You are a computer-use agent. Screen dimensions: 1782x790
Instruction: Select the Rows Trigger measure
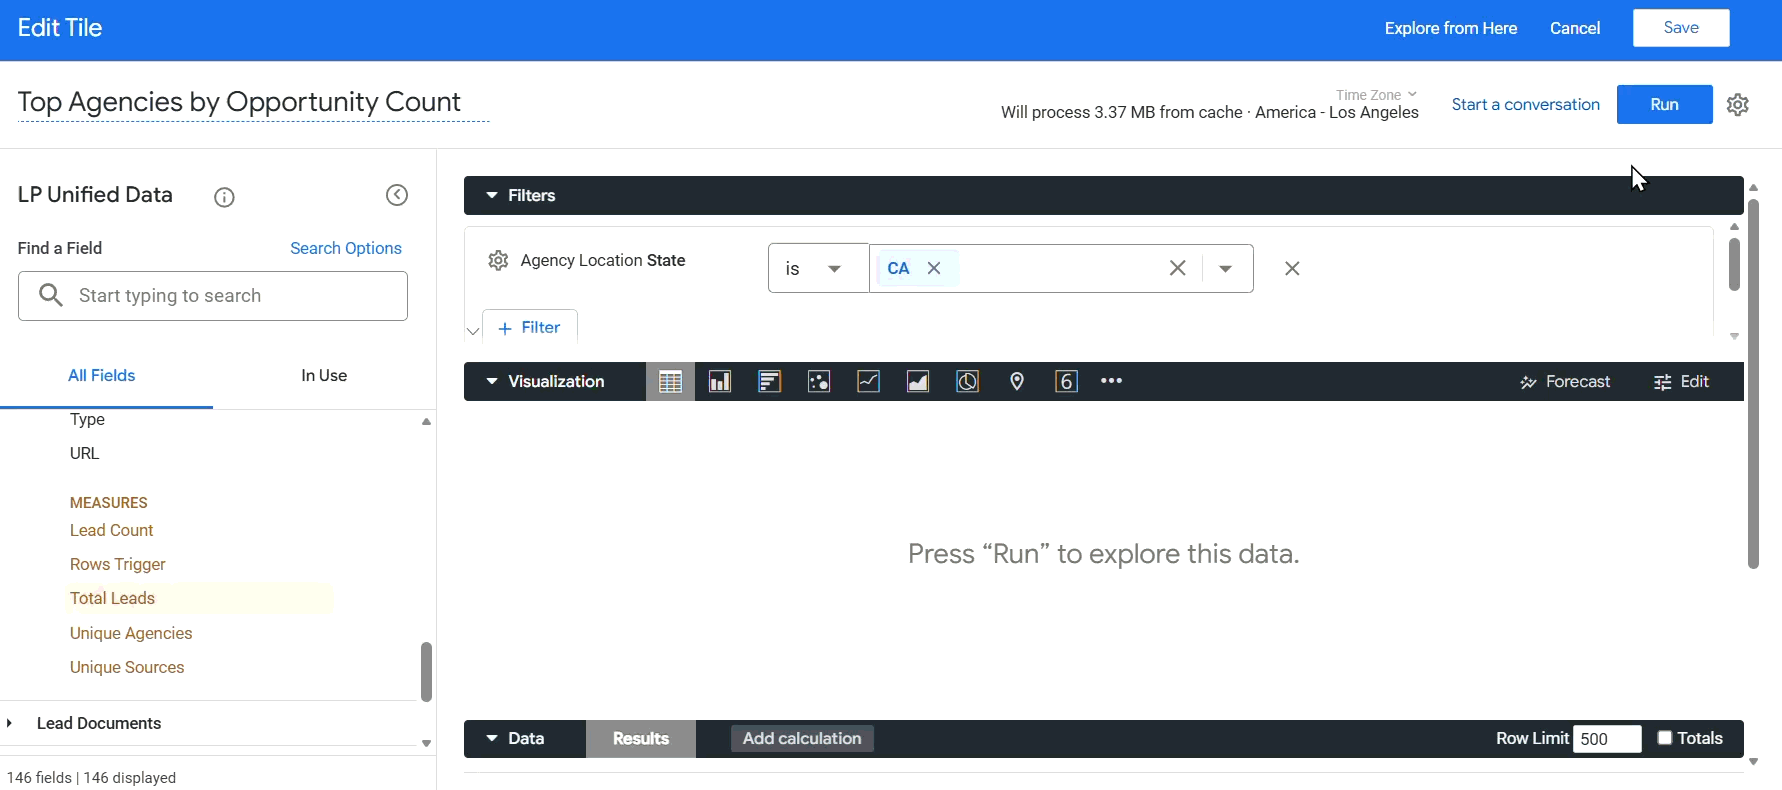click(x=118, y=565)
